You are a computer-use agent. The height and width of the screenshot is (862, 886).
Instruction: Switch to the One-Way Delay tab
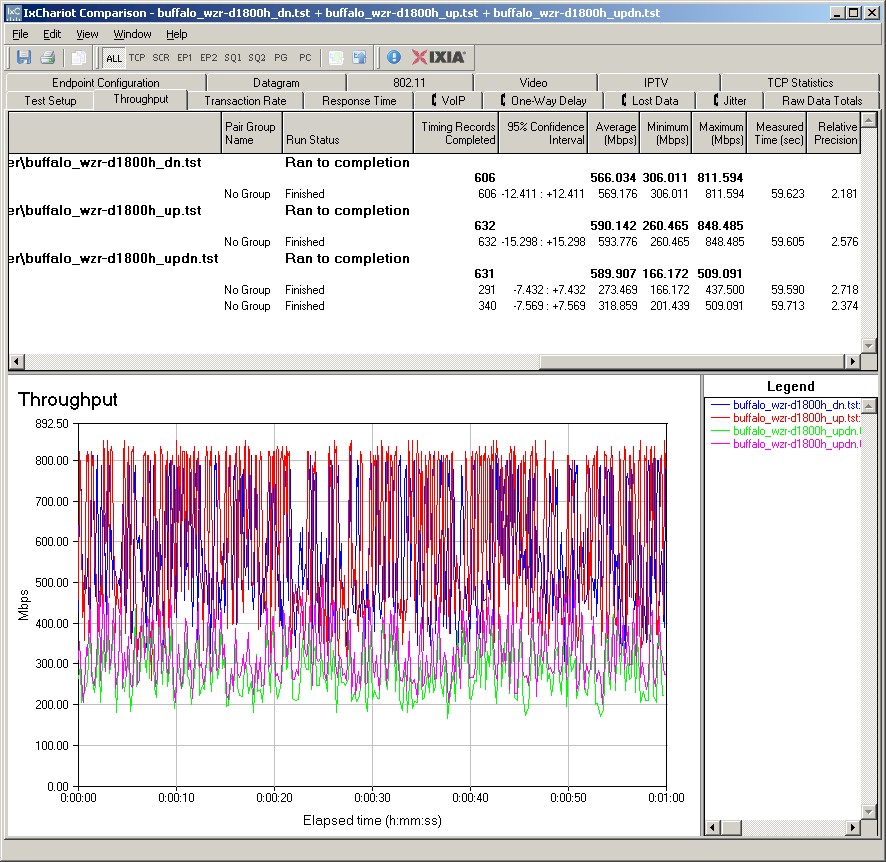(x=543, y=101)
